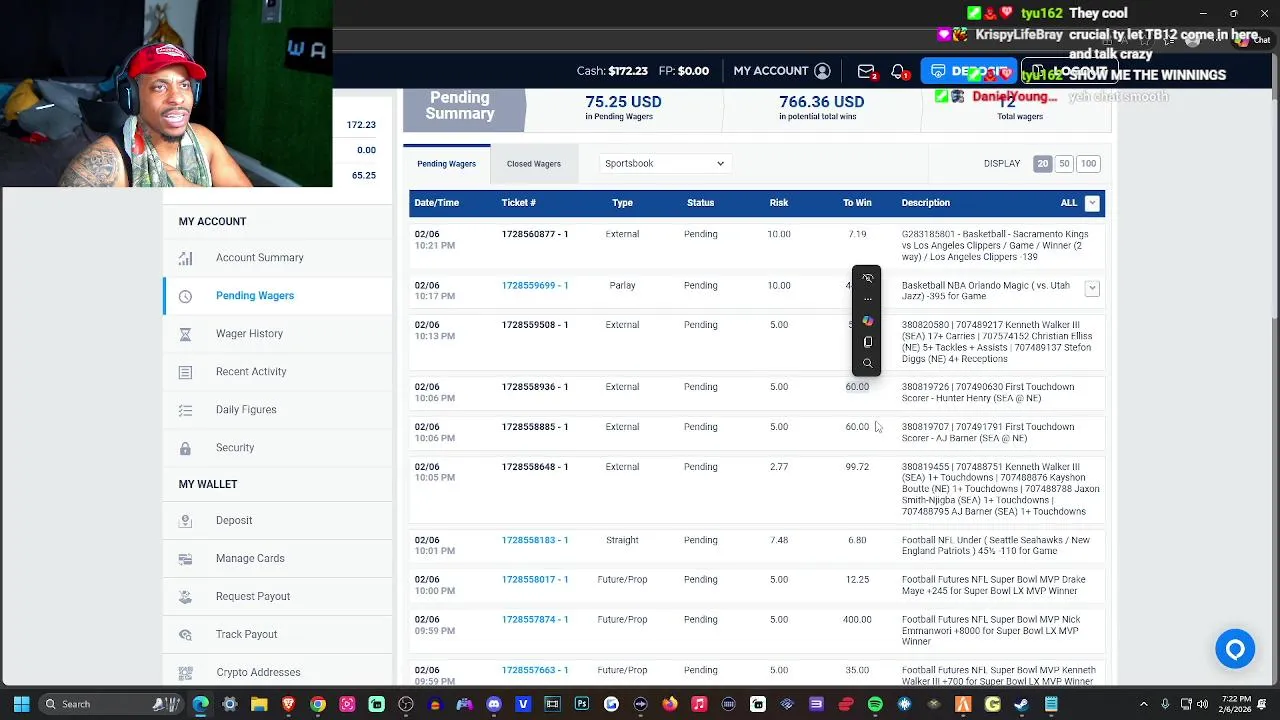The image size is (1280, 720).
Task: Click the hide icon in floating toolbar
Action: coord(867,279)
